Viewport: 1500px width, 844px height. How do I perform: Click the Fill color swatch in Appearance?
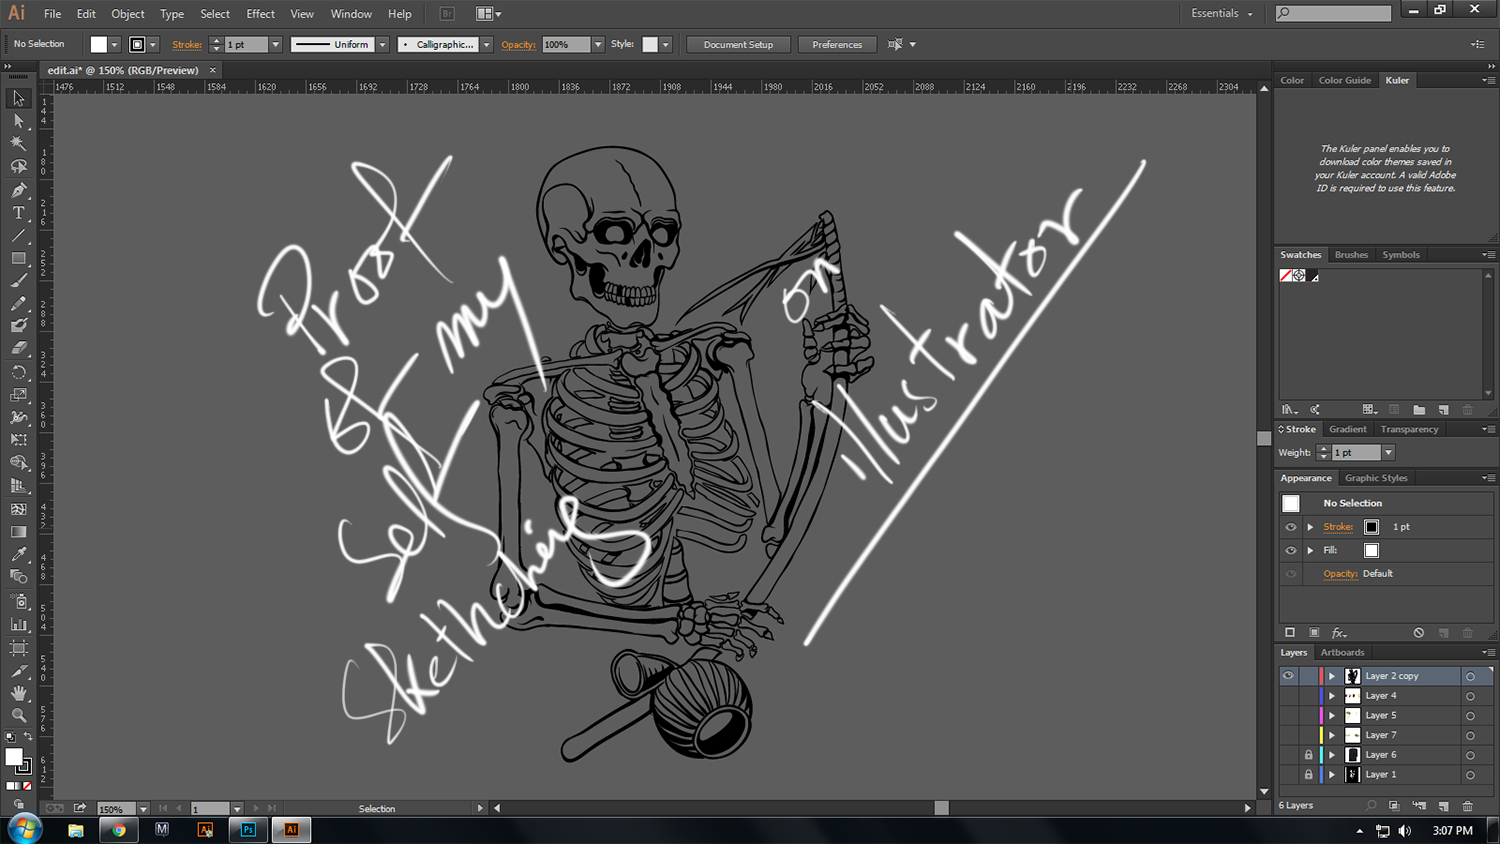1371,551
